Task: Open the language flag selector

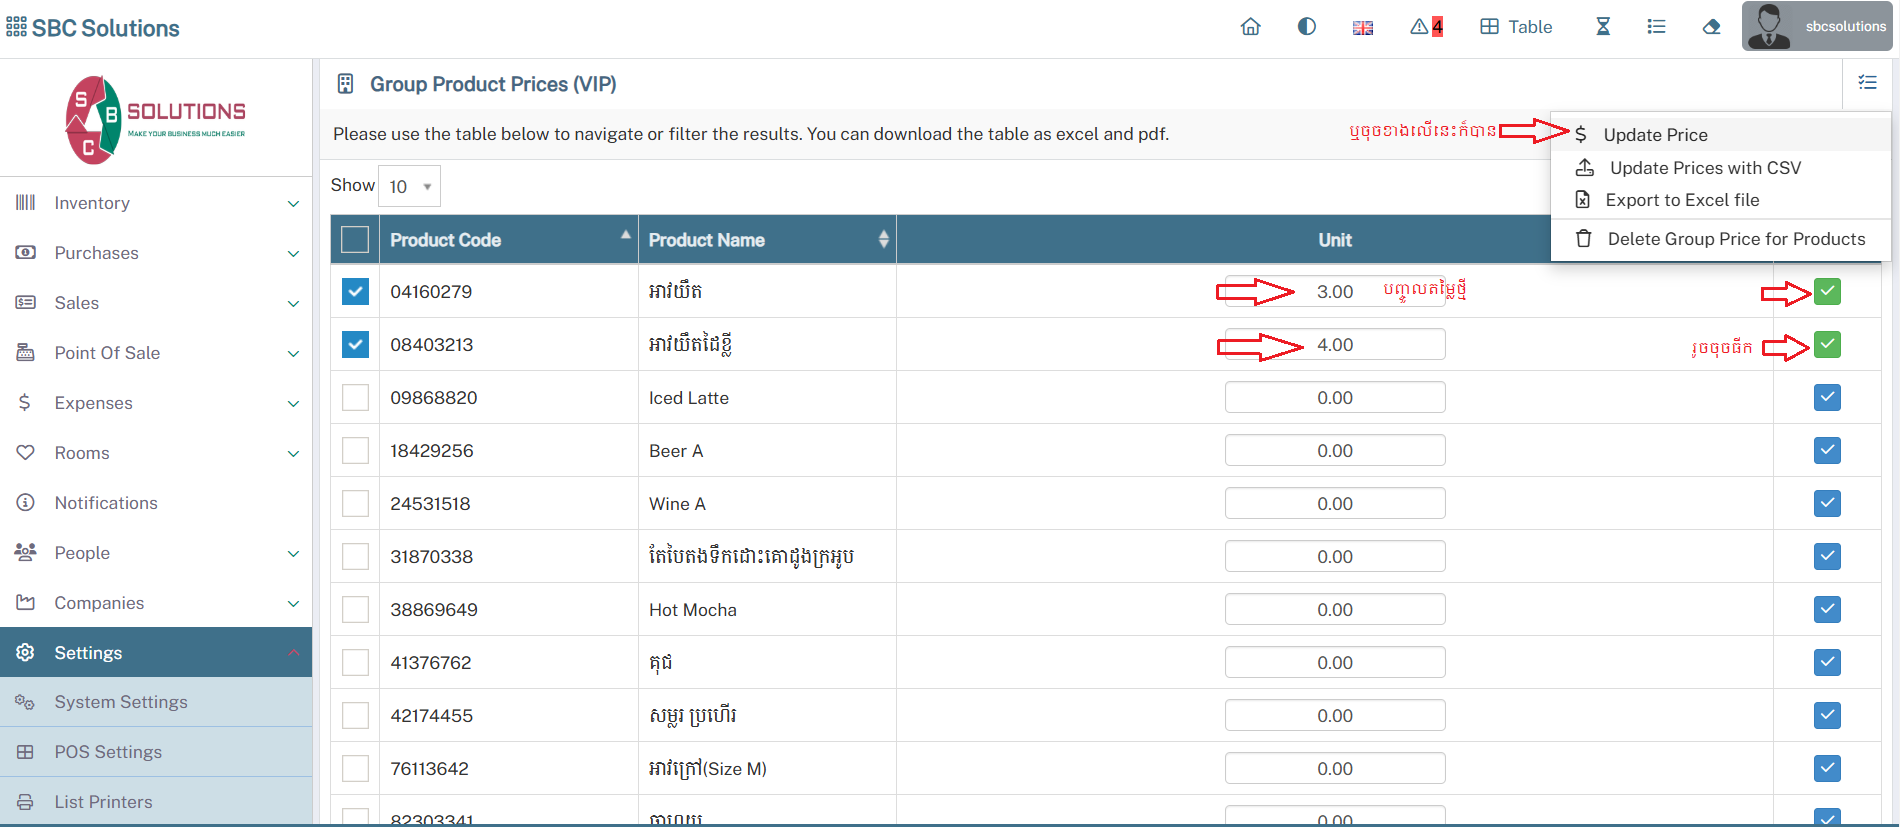Action: tap(1362, 28)
